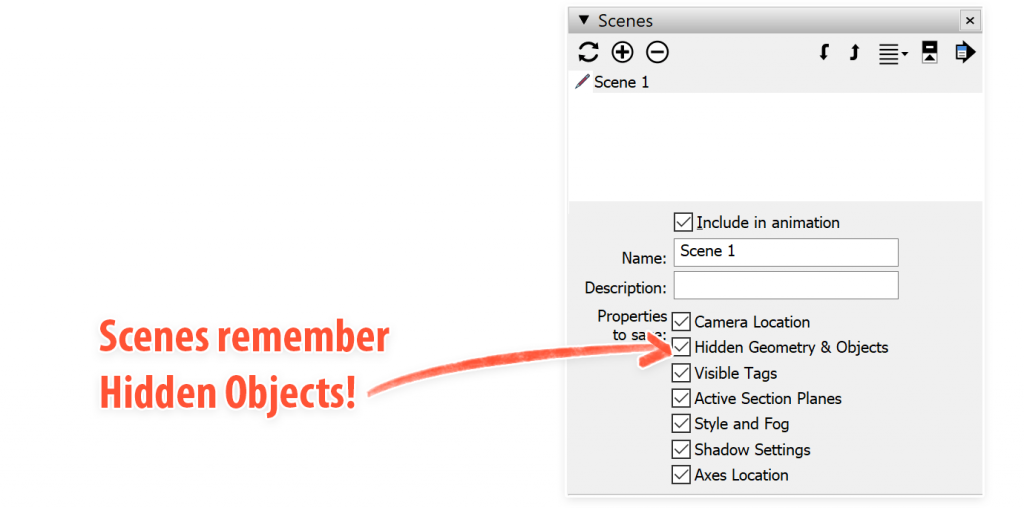Disable Hidden Geometry & Objects checkbox
The height and width of the screenshot is (508, 1024).
(682, 347)
